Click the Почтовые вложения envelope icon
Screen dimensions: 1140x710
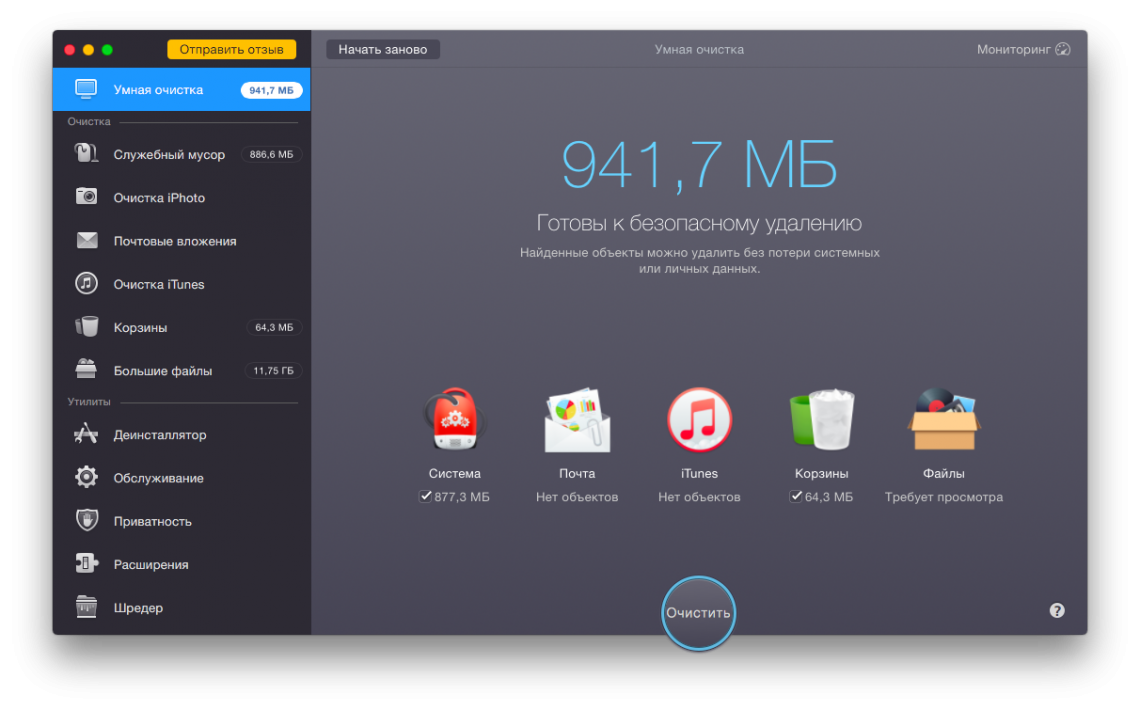click(86, 240)
